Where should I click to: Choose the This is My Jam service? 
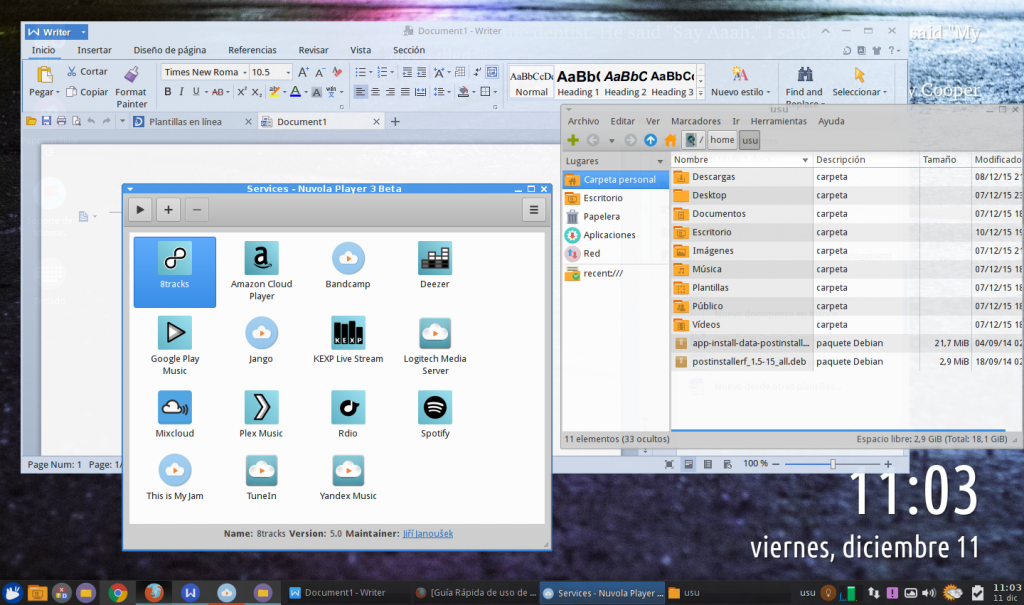(174, 477)
